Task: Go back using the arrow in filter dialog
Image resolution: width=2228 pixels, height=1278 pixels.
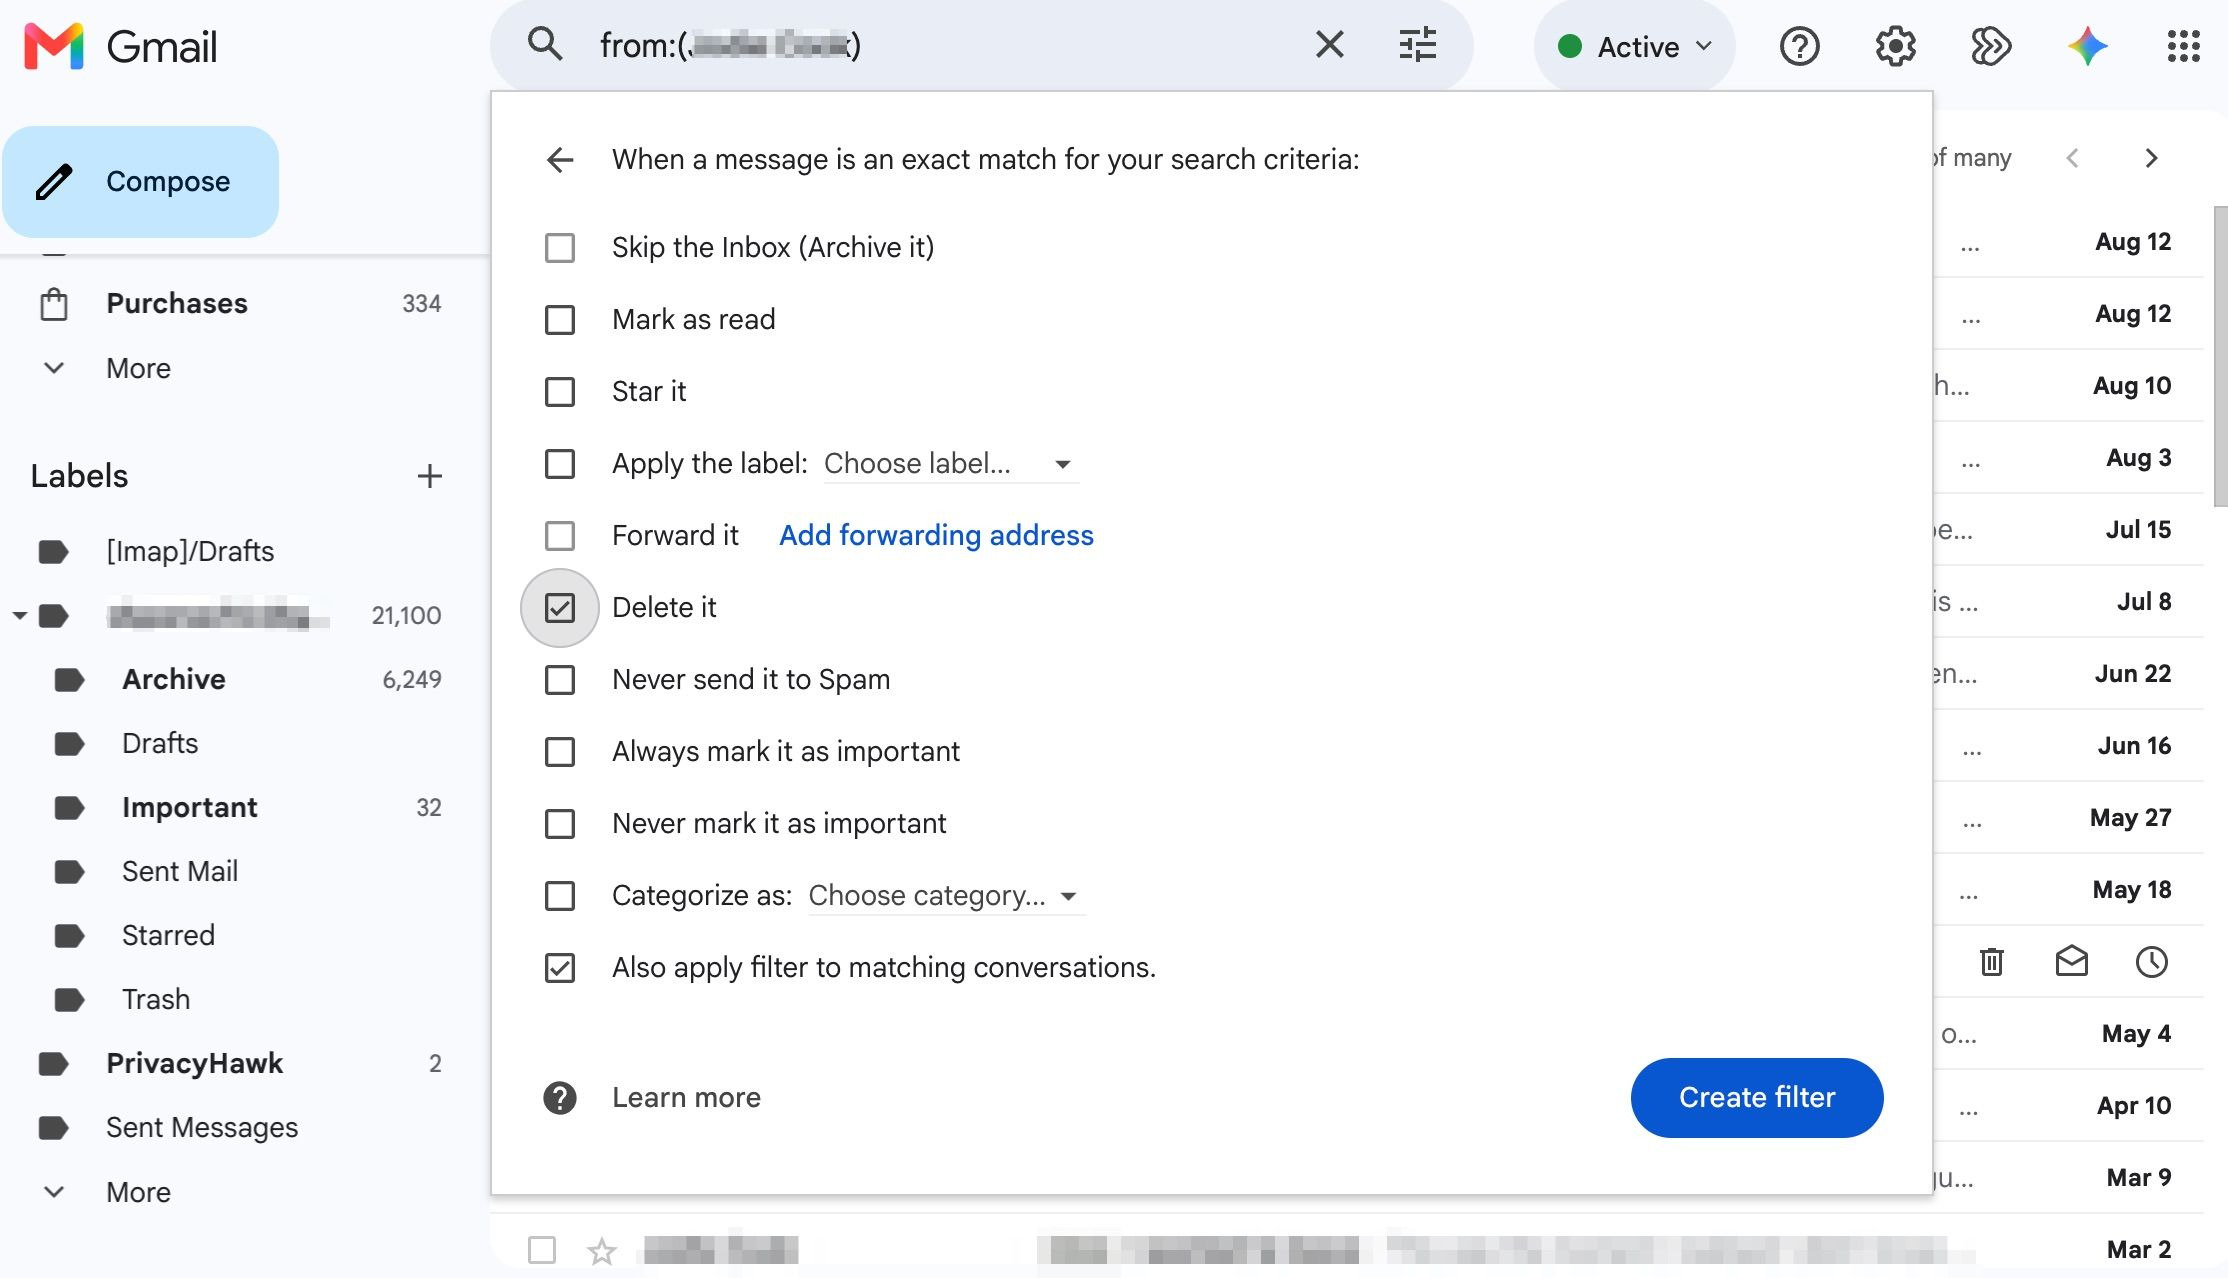Action: pos(560,159)
